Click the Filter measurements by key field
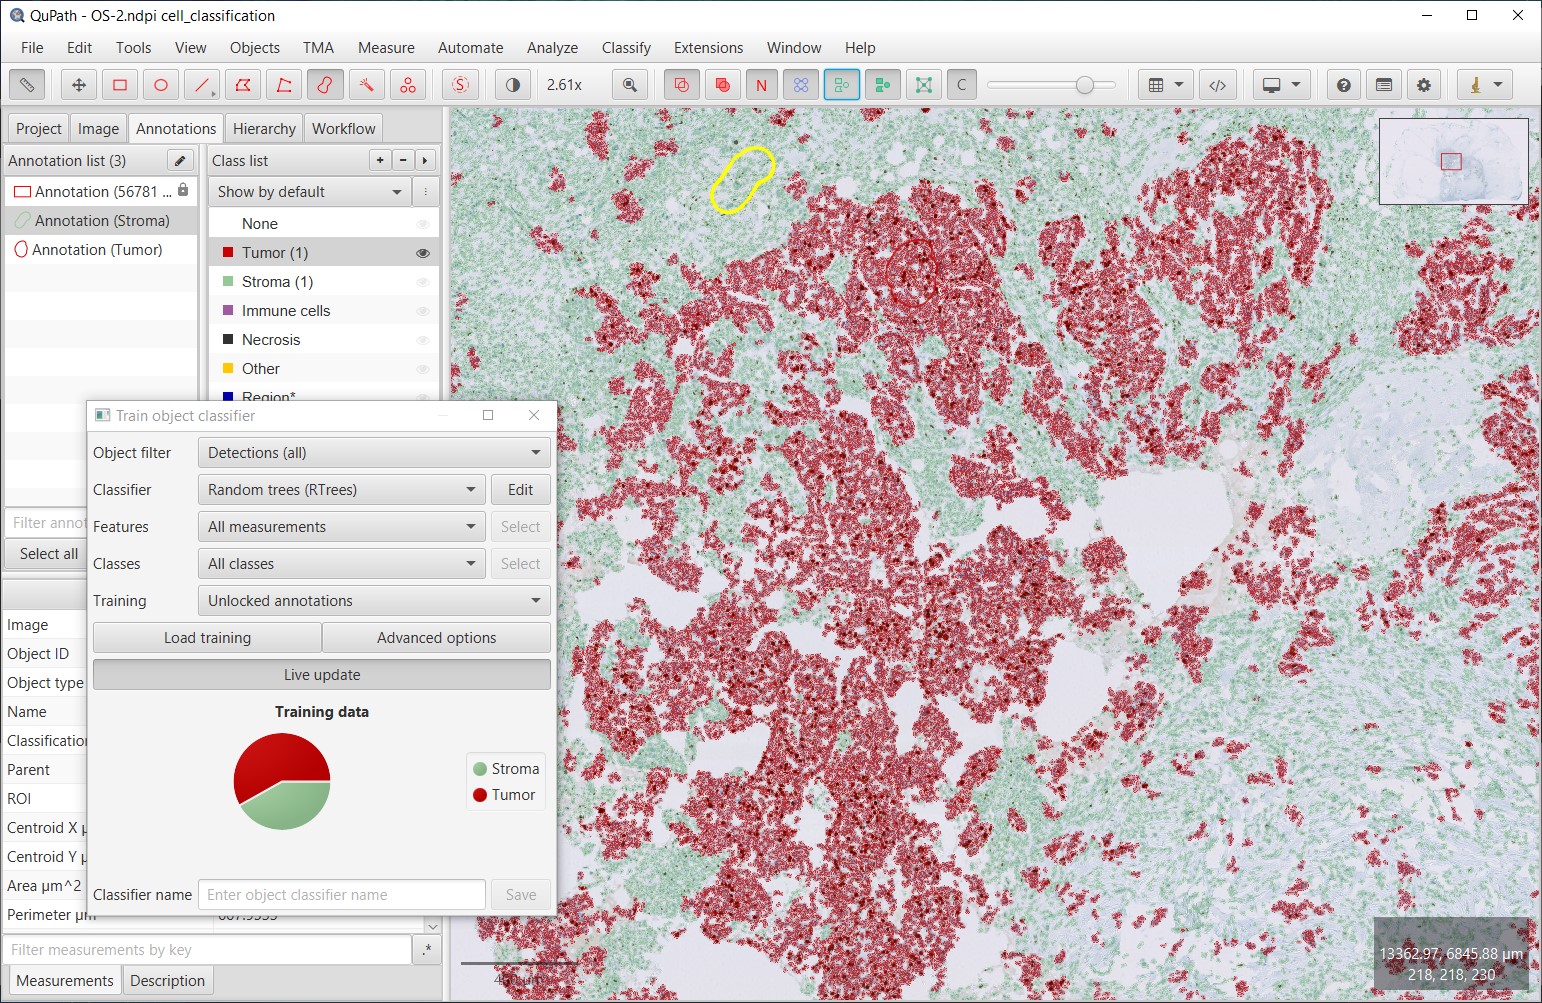 click(x=207, y=950)
